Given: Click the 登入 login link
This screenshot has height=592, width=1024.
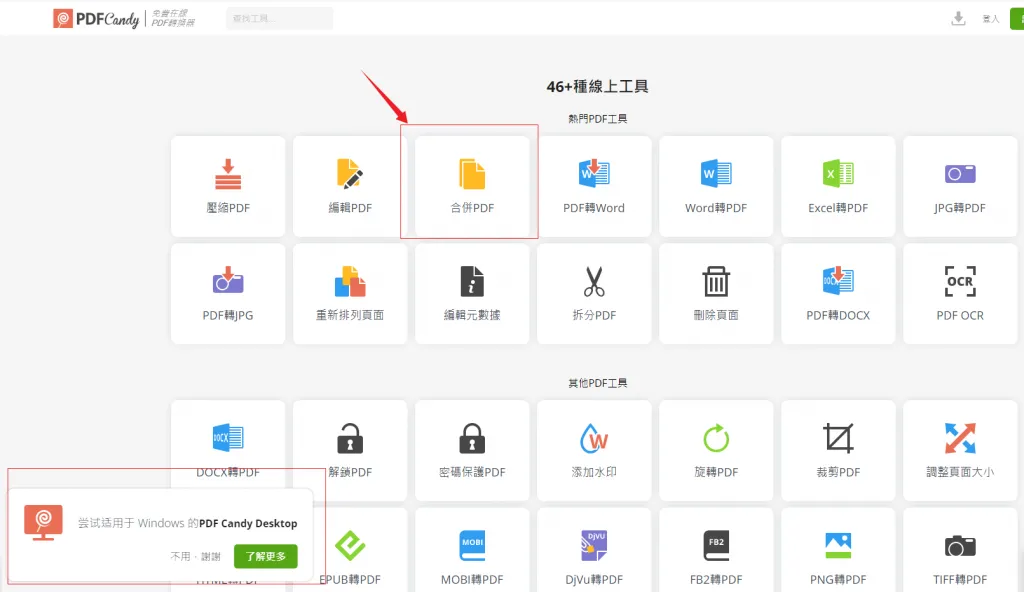Looking at the screenshot, I should coord(991,19).
